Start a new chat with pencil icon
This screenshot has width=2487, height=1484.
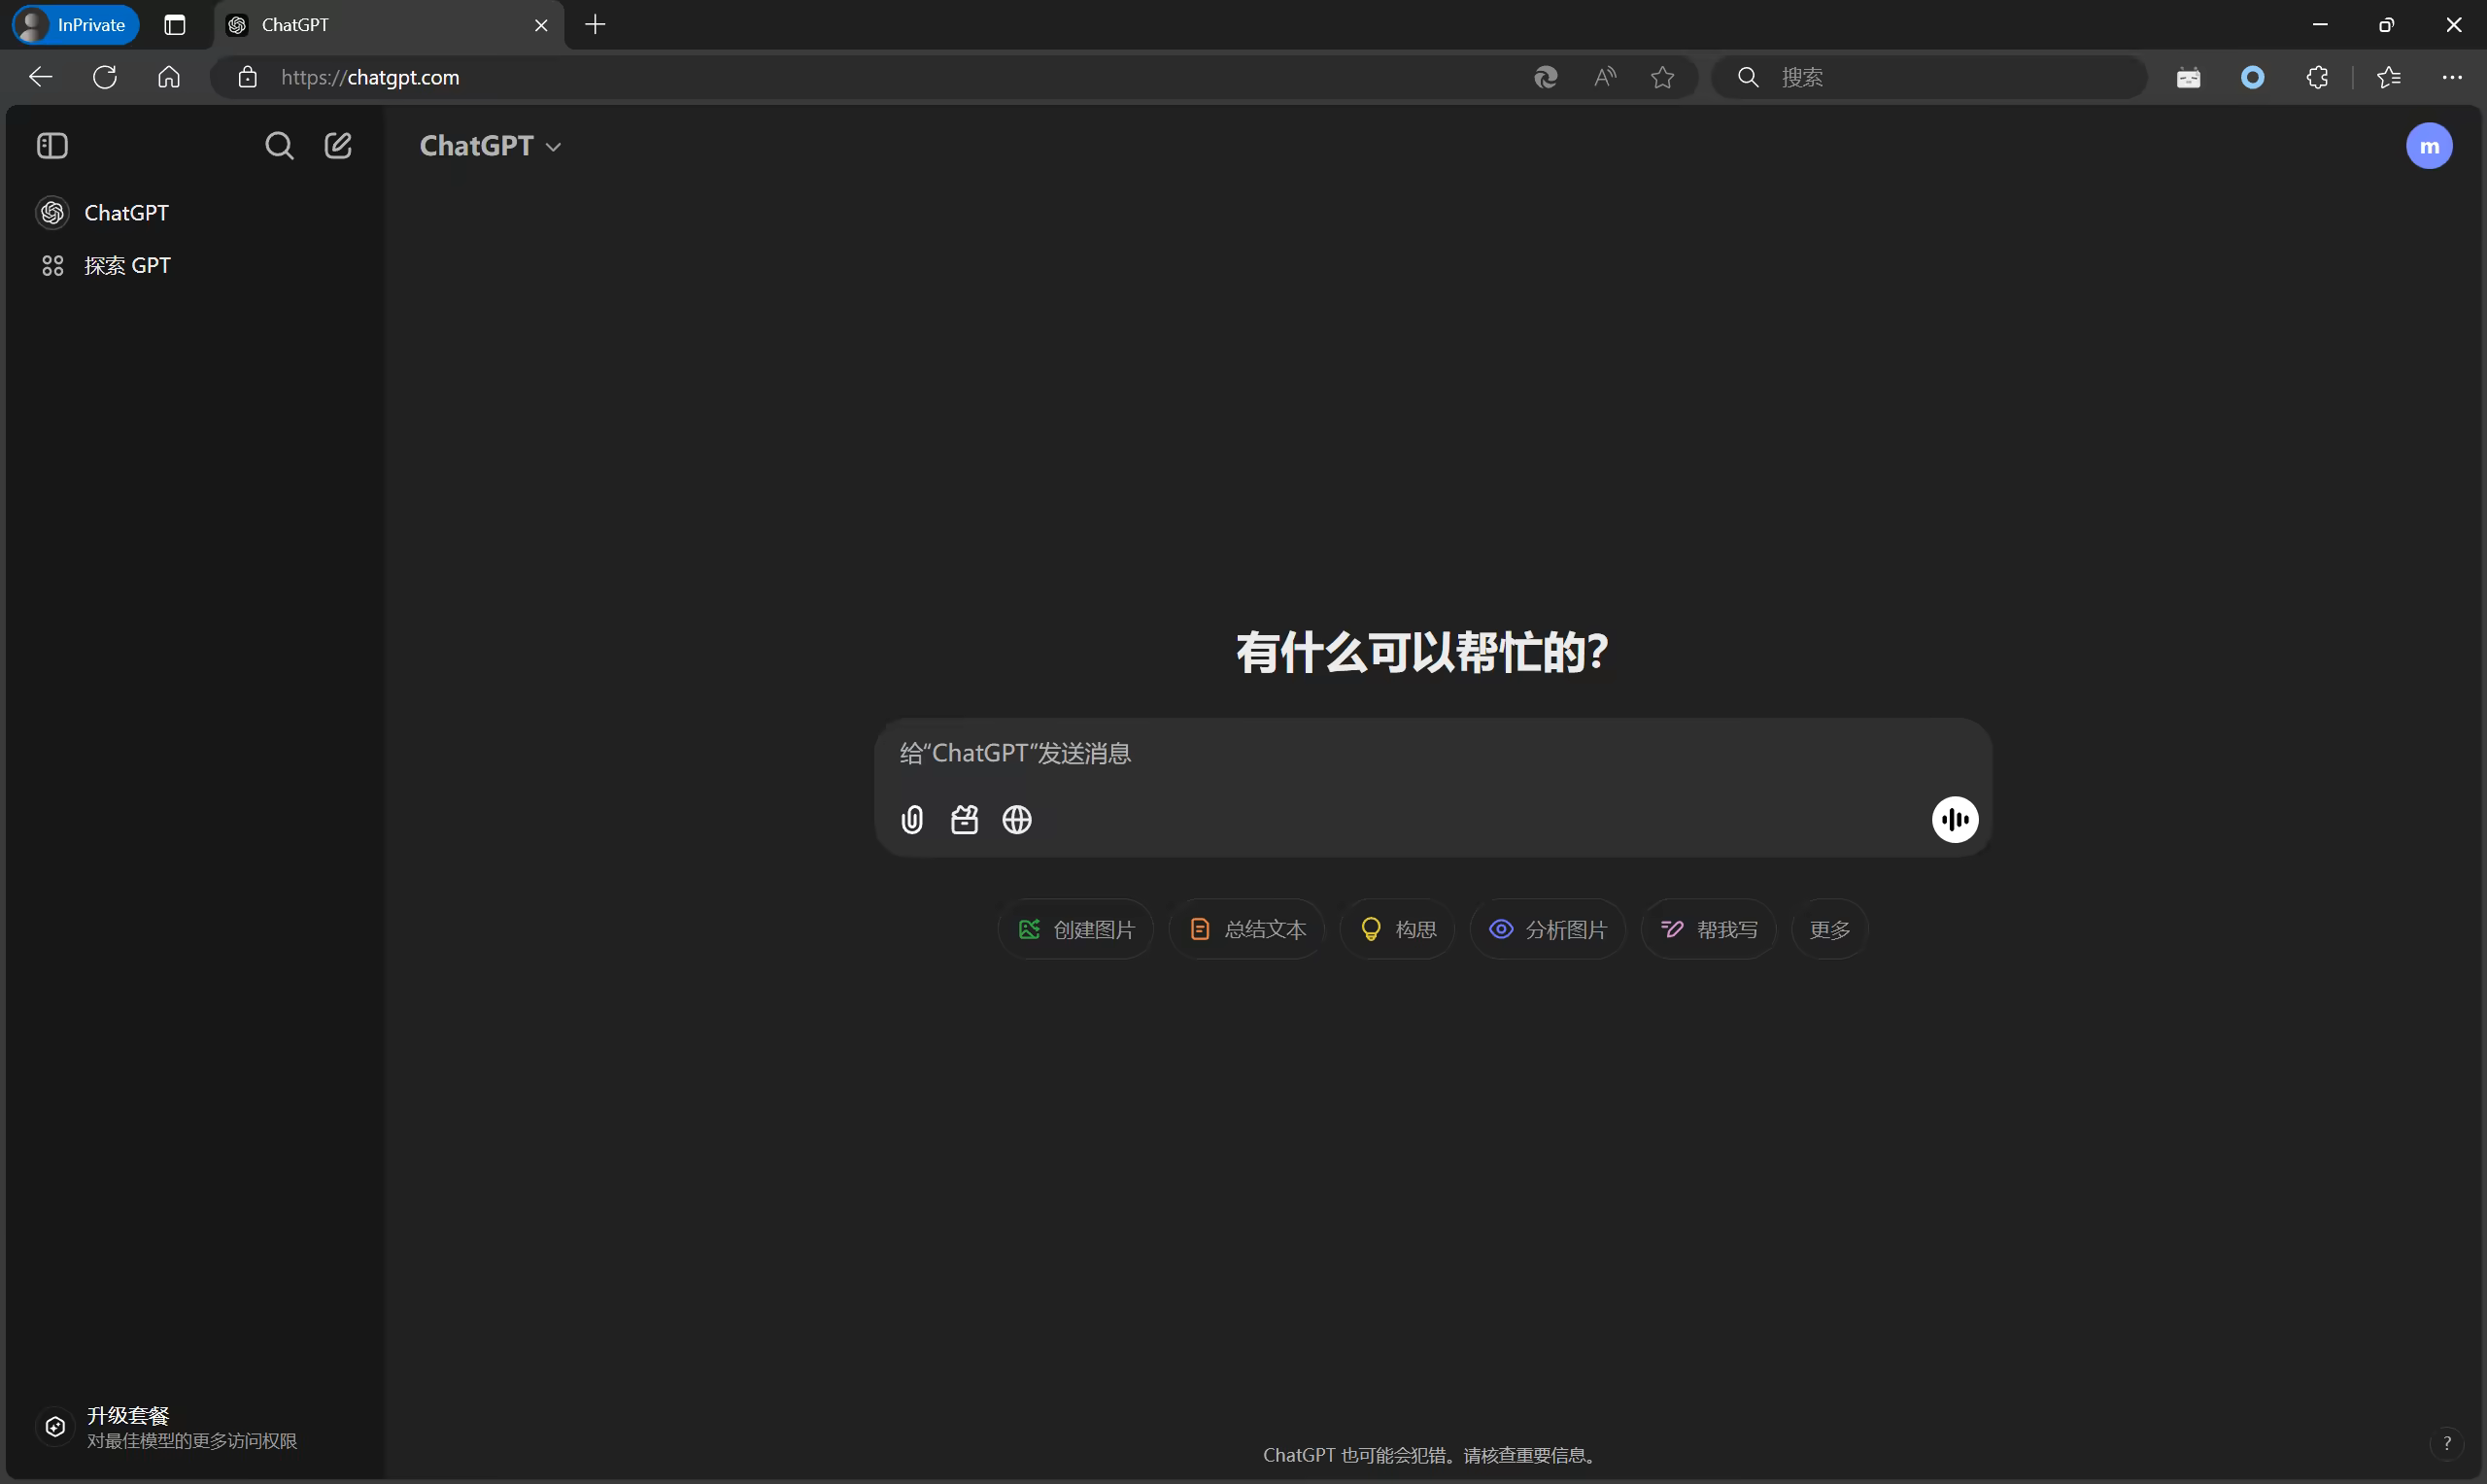[x=338, y=146]
